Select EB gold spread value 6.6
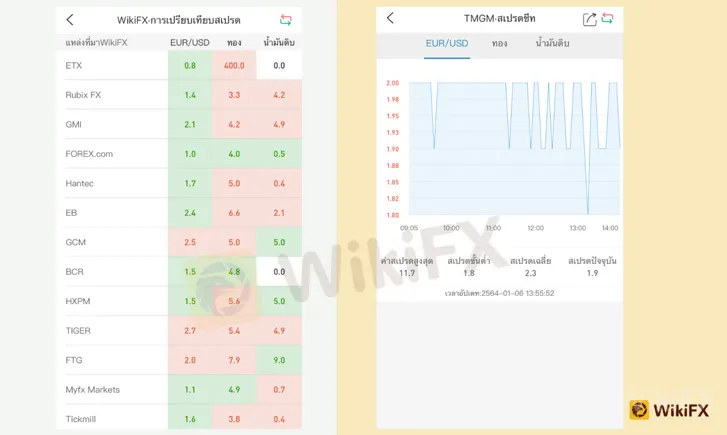This screenshot has height=435, width=727. point(234,212)
